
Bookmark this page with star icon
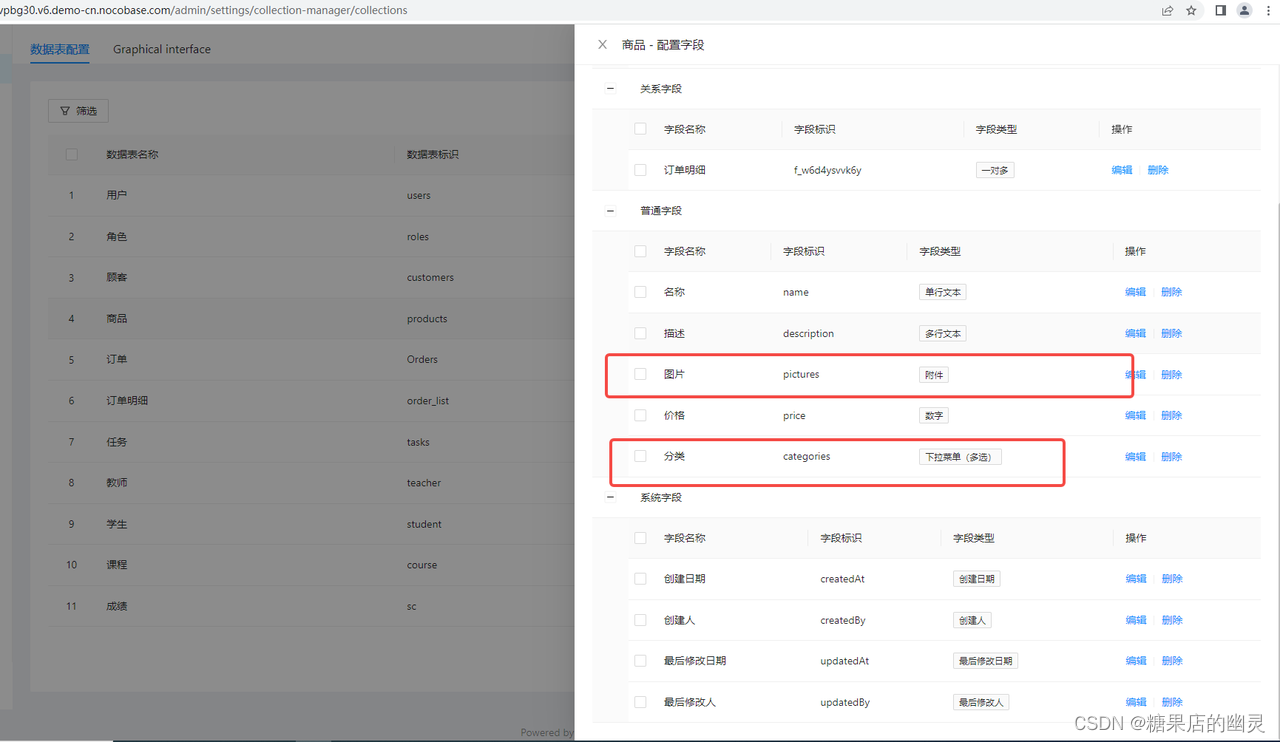coord(1191,11)
